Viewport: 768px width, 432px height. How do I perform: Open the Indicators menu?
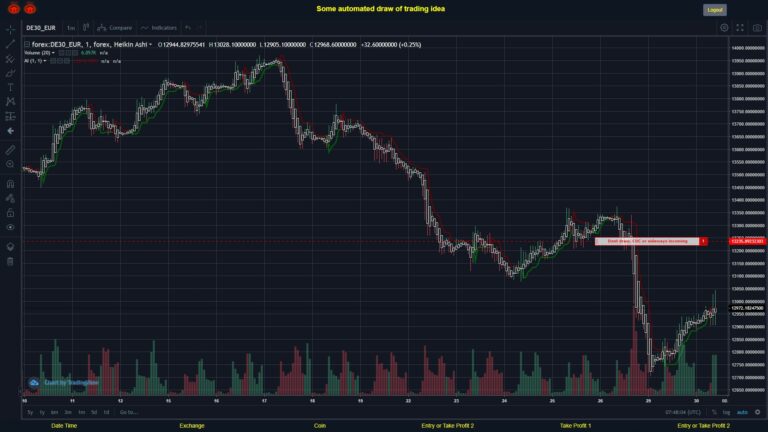159,28
